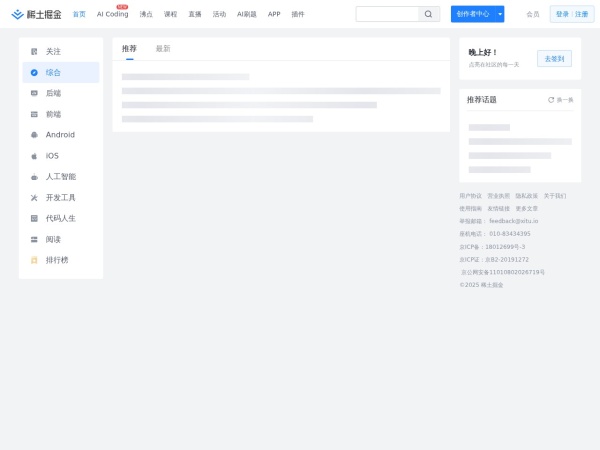The image size is (600, 450).
Task: Focus the header search input field
Action: 387,14
